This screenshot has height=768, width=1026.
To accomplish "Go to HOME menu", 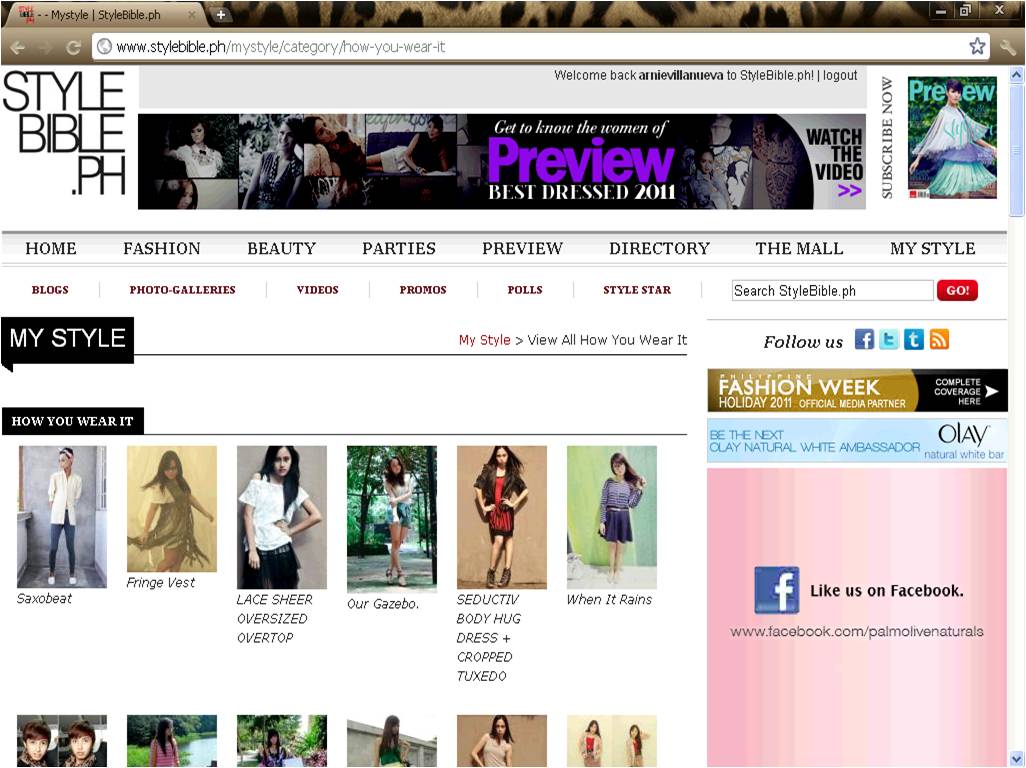I will pos(51,249).
